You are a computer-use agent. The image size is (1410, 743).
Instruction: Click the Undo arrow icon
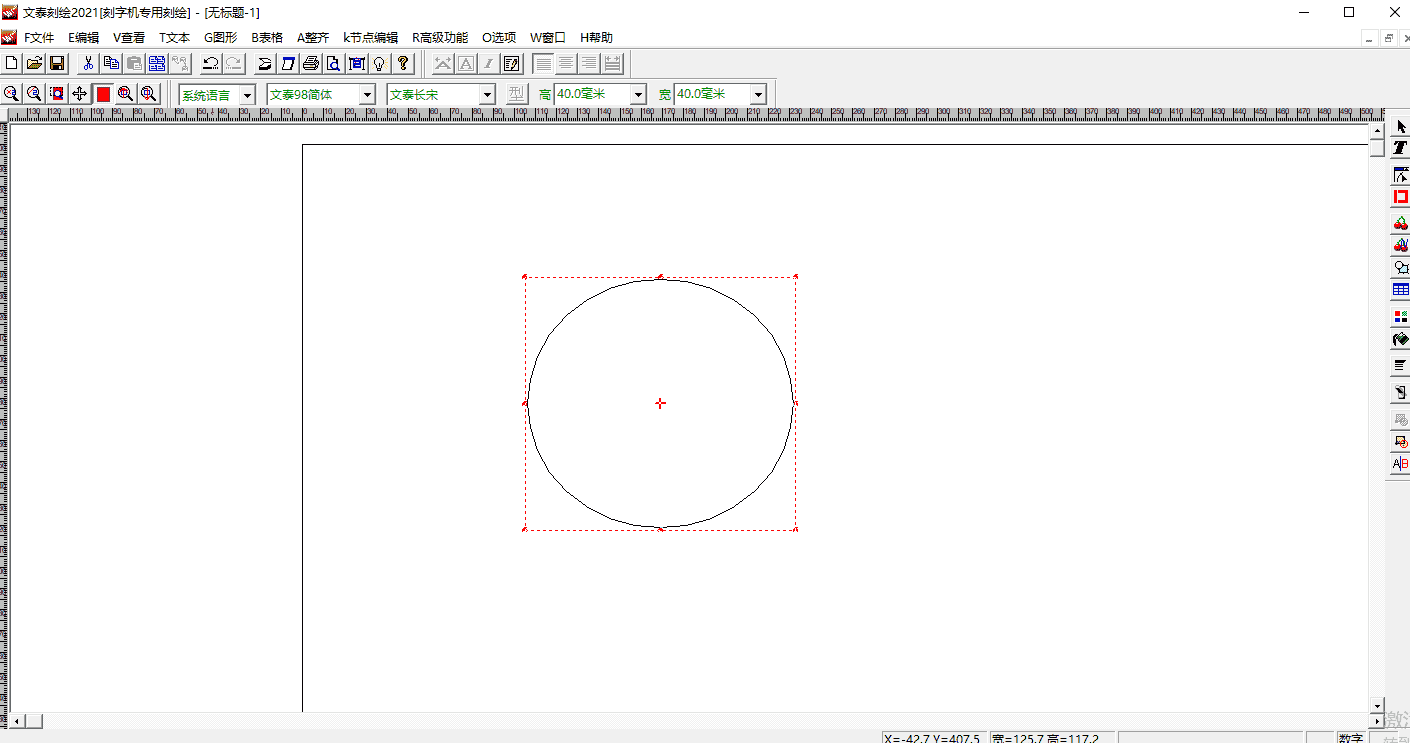210,64
